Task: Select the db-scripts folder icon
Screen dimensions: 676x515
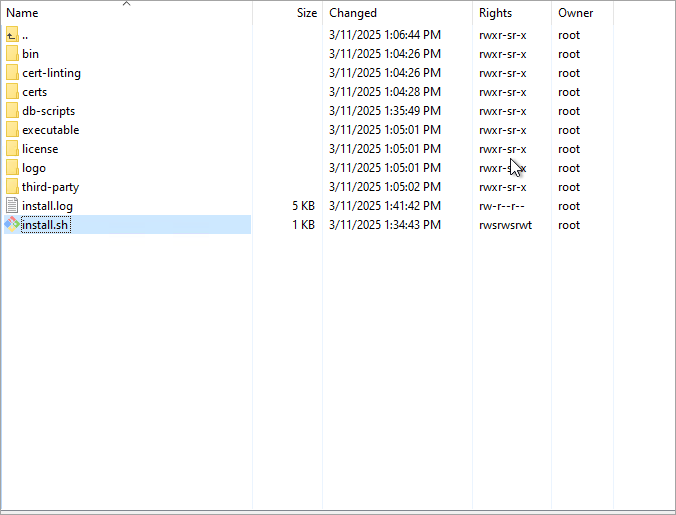Action: click(12, 111)
